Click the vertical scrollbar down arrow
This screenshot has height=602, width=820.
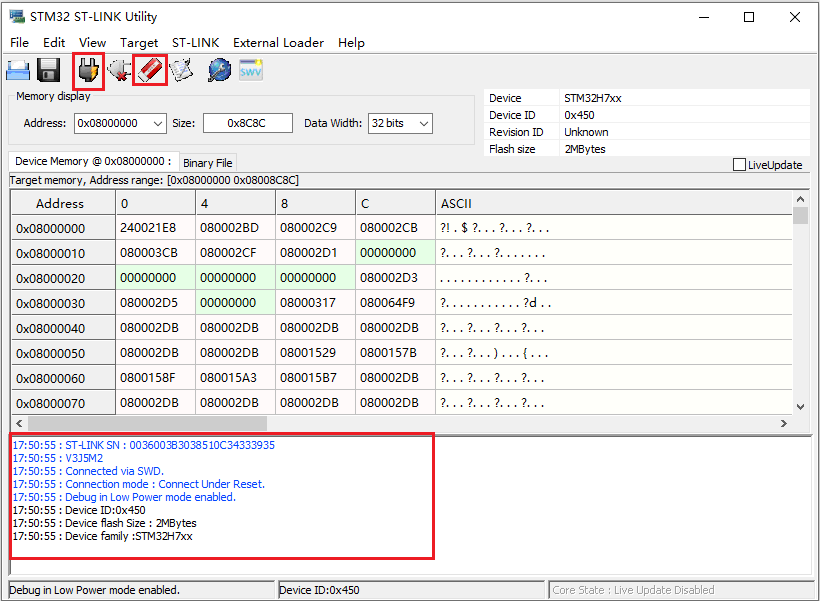tap(800, 406)
